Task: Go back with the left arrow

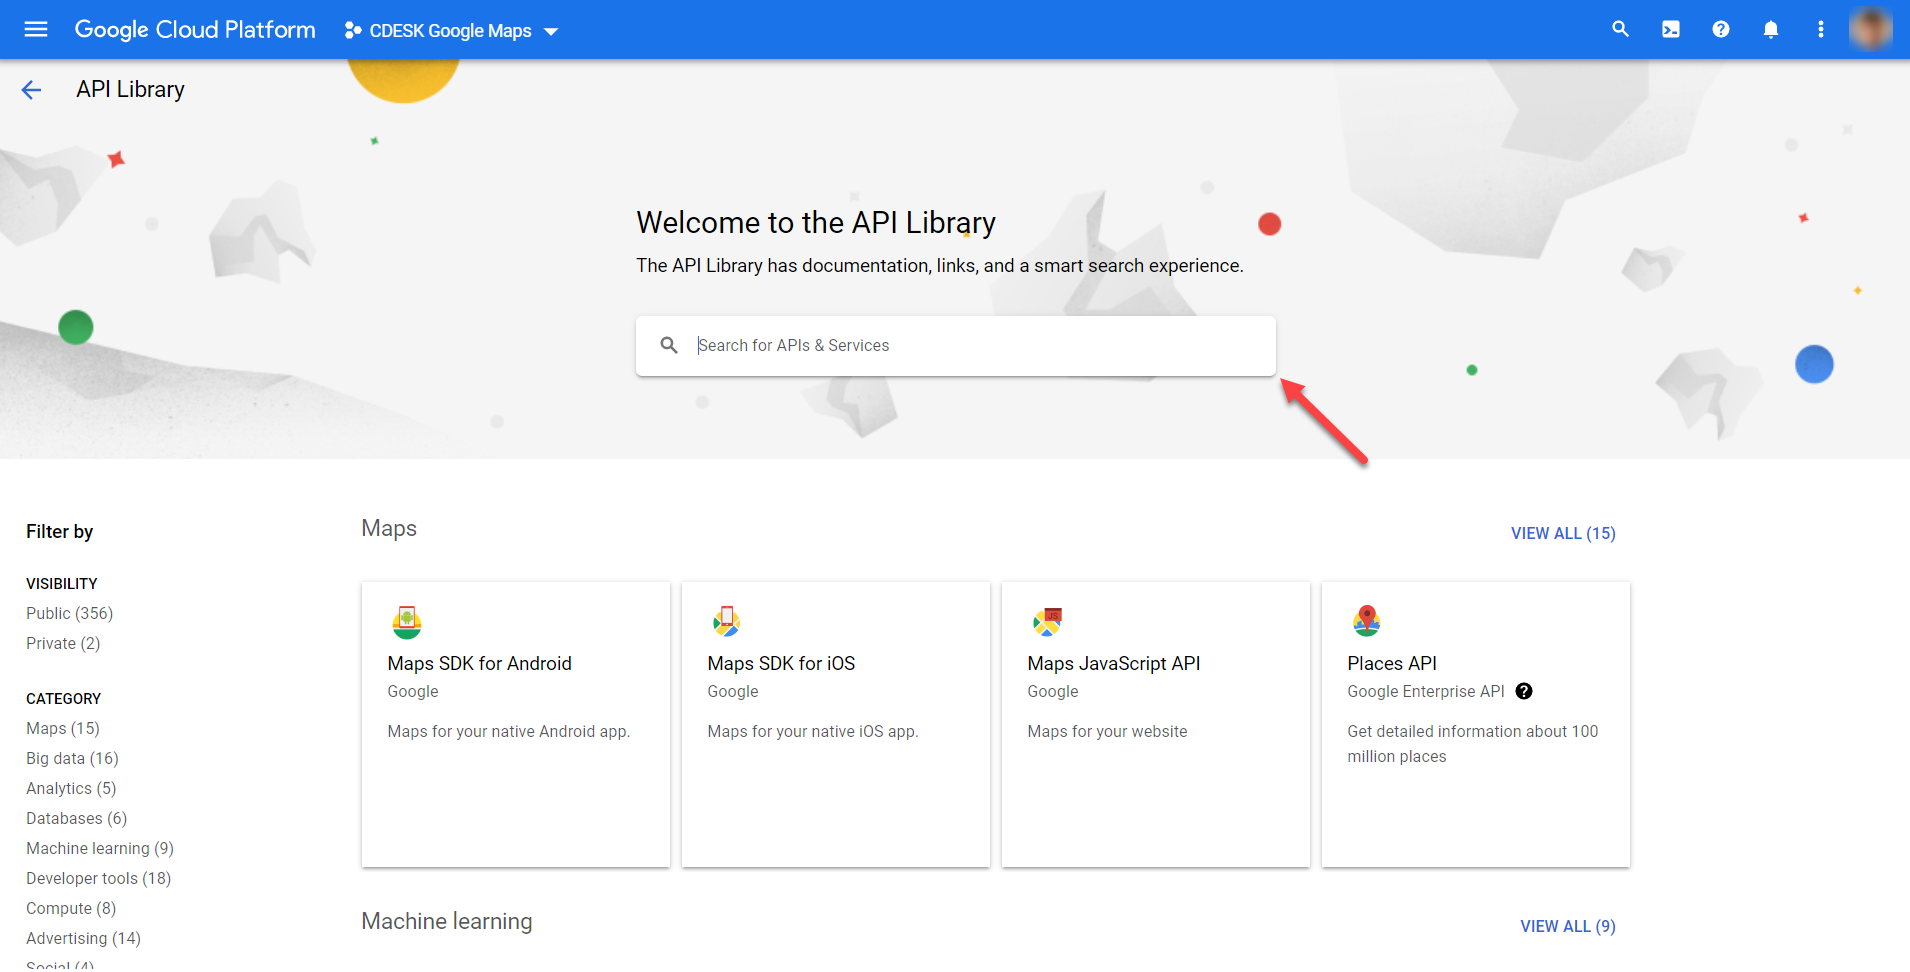Action: pyautogui.click(x=31, y=90)
